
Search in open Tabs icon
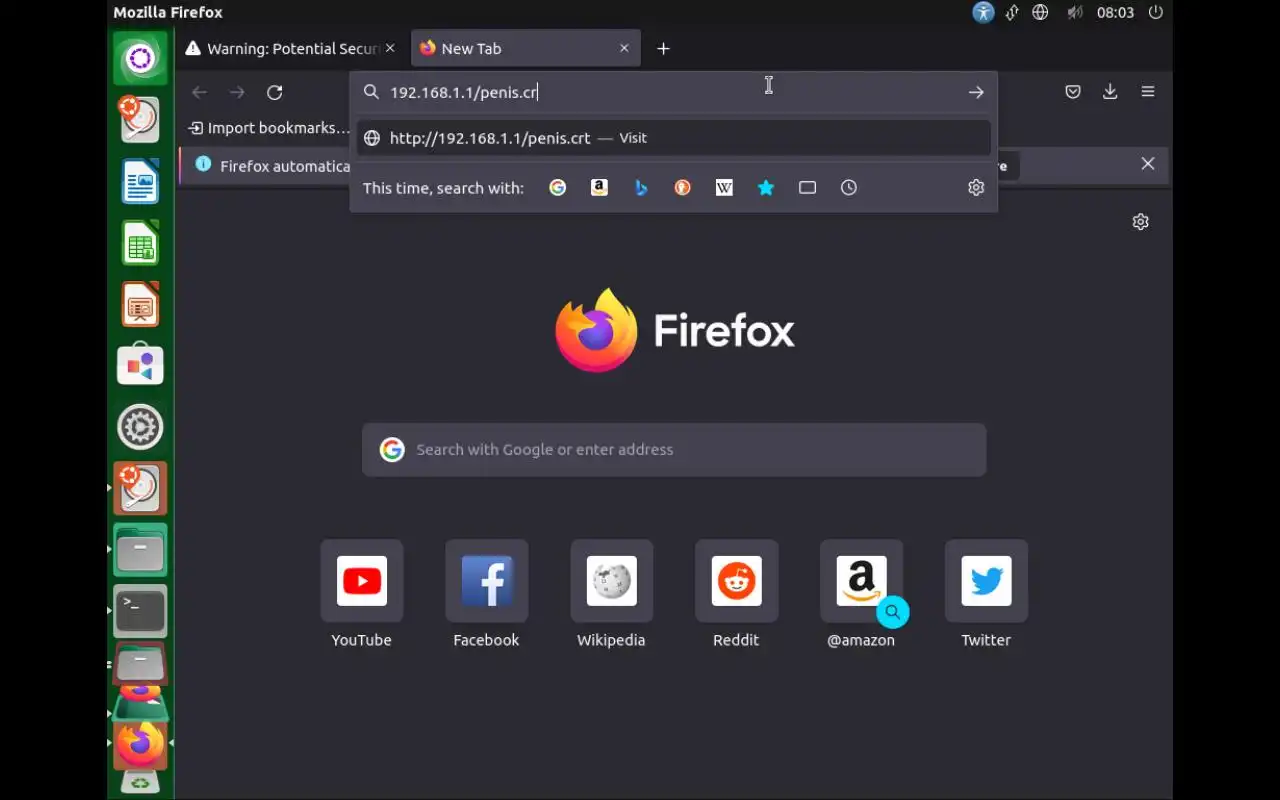(807, 188)
